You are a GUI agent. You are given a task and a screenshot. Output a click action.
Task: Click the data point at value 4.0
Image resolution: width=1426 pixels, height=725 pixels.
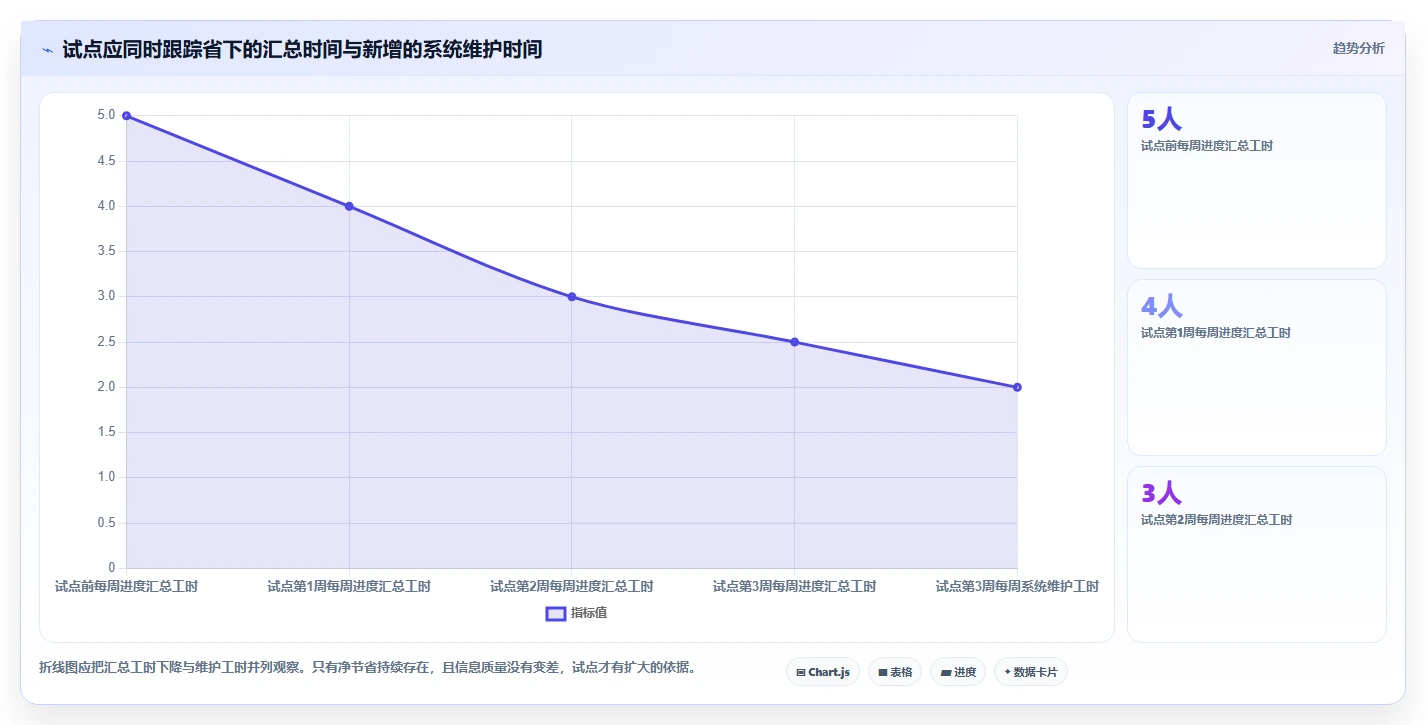coord(349,206)
